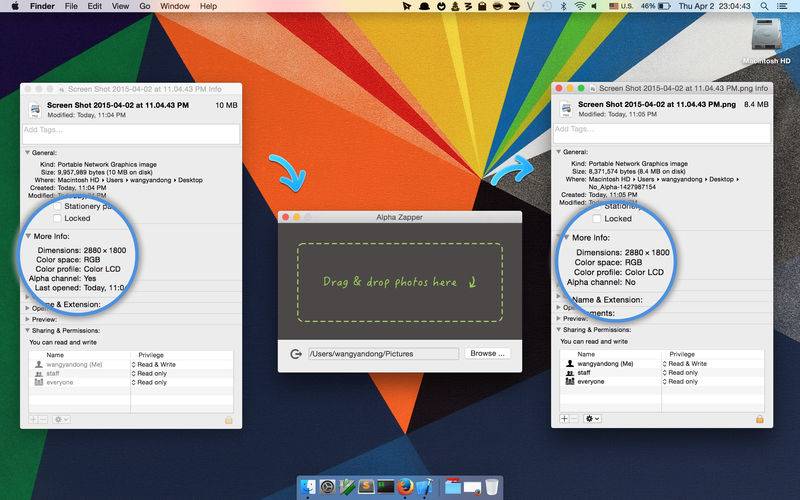Click the Add Tags field in the left Info window
The width and height of the screenshot is (800, 500).
point(130,130)
